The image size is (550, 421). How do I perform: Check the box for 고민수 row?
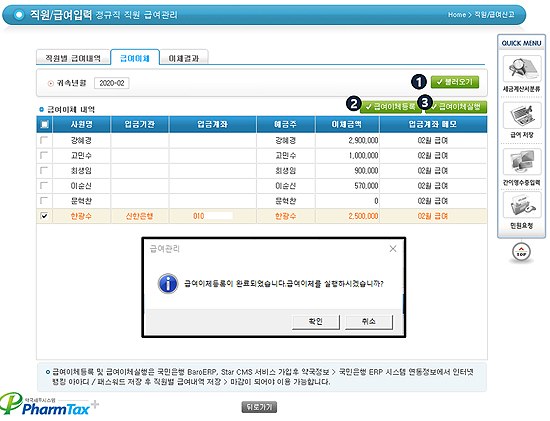[x=44, y=155]
